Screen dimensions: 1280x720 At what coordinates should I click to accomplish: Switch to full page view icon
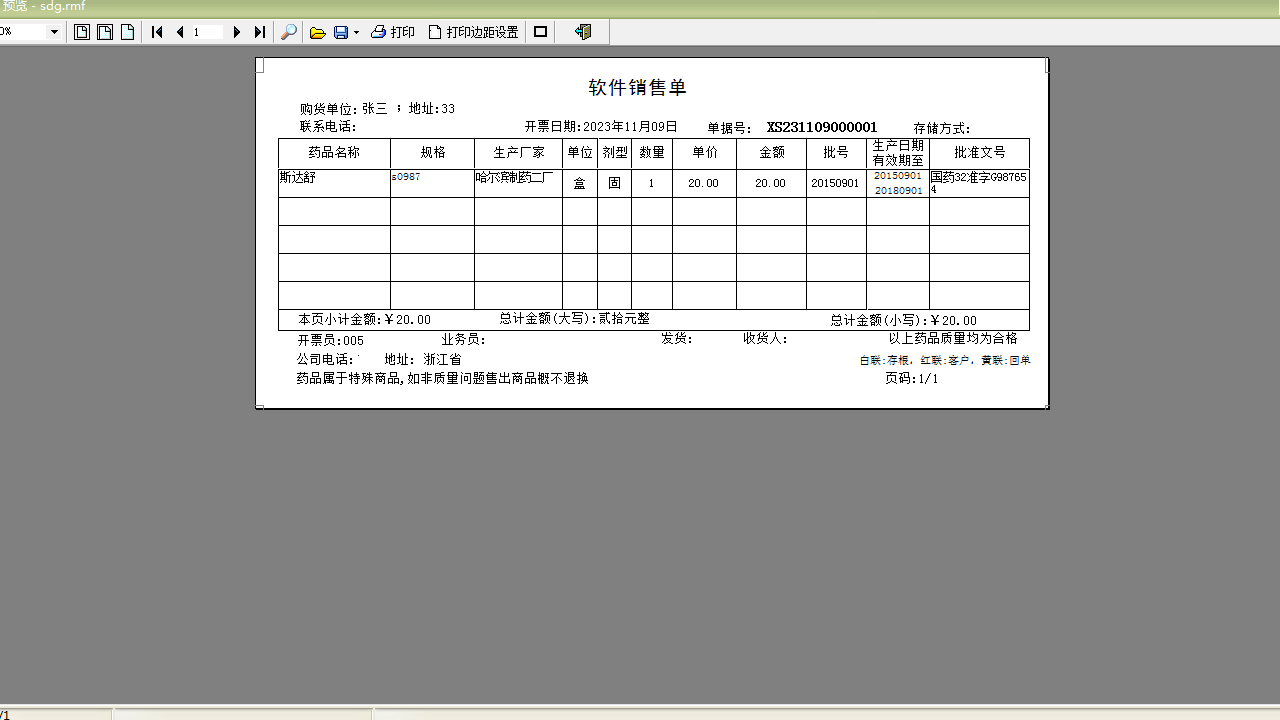tap(81, 31)
